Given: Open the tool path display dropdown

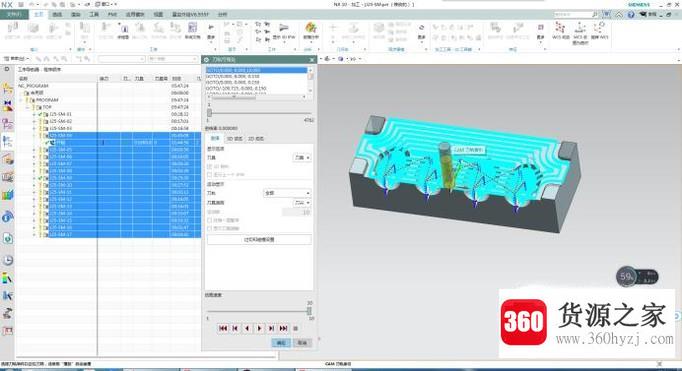Looking at the screenshot, I should pyautogui.click(x=287, y=193).
